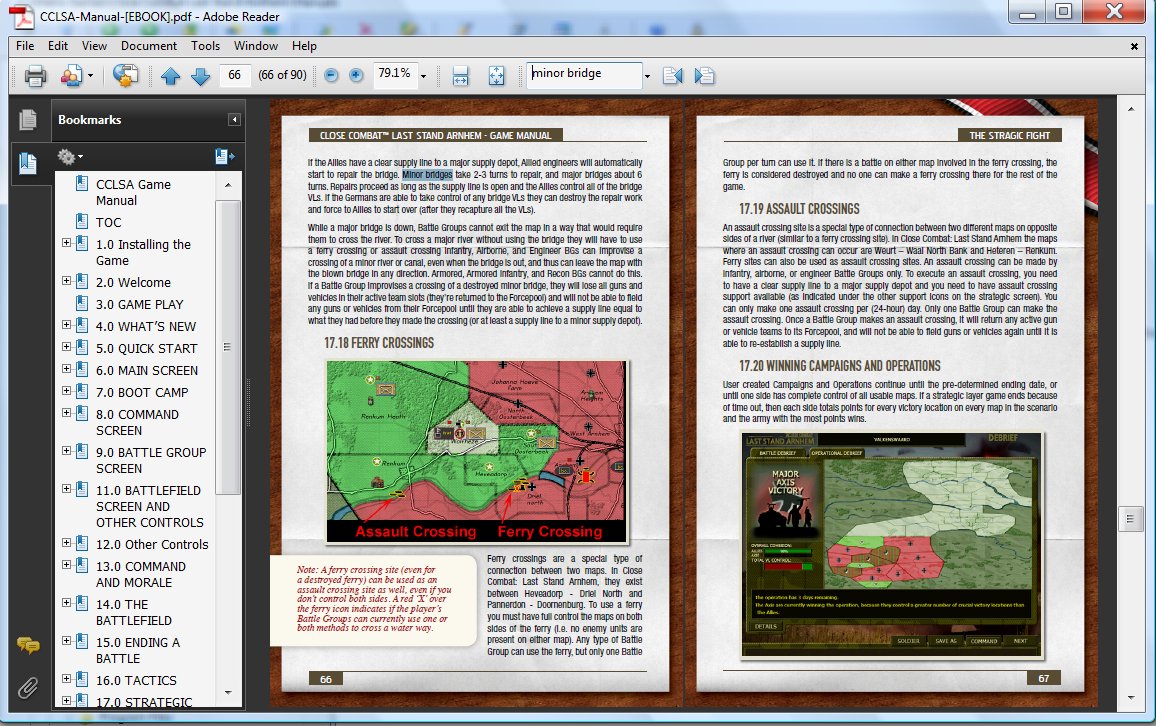Close the document with menu bar X

pos(1134,46)
